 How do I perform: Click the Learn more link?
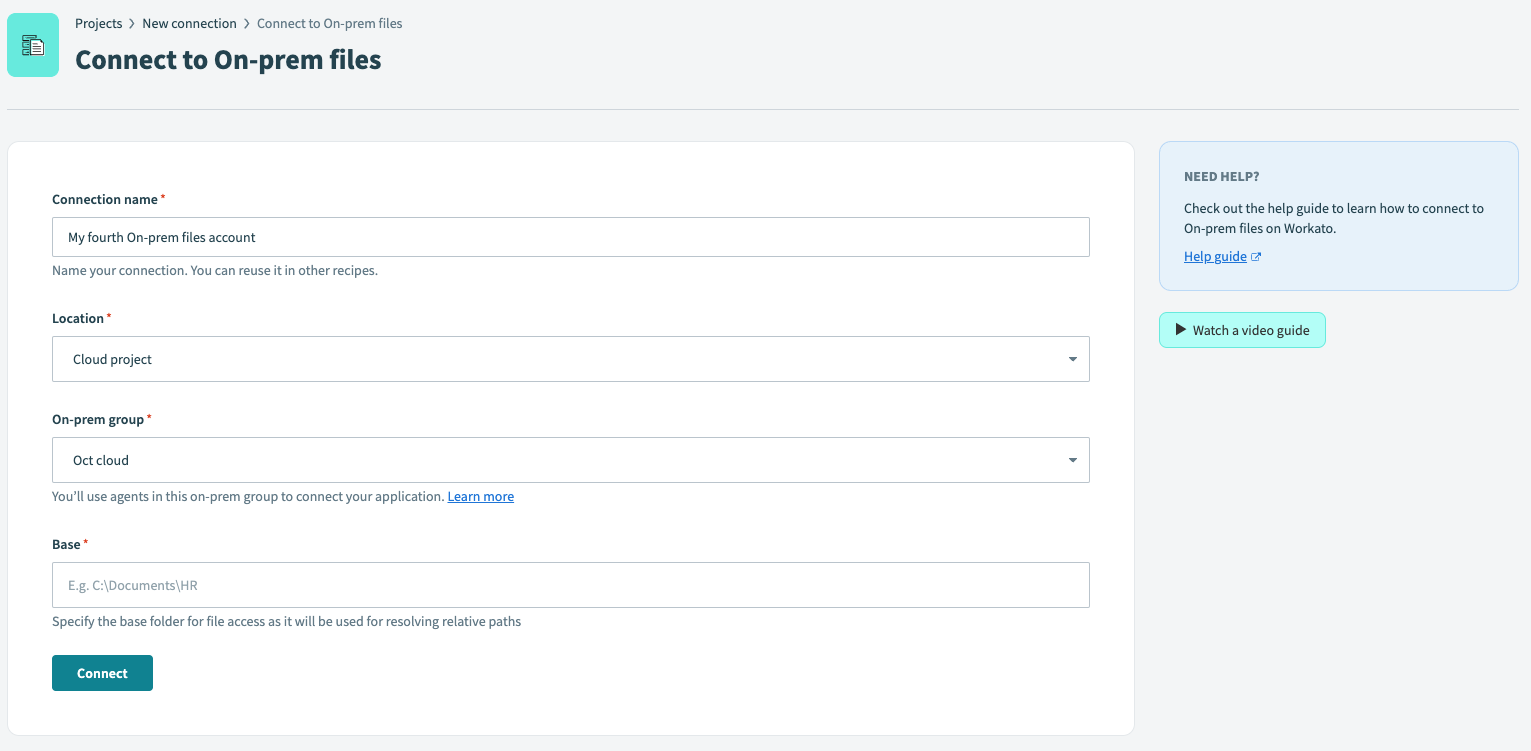[x=480, y=496]
